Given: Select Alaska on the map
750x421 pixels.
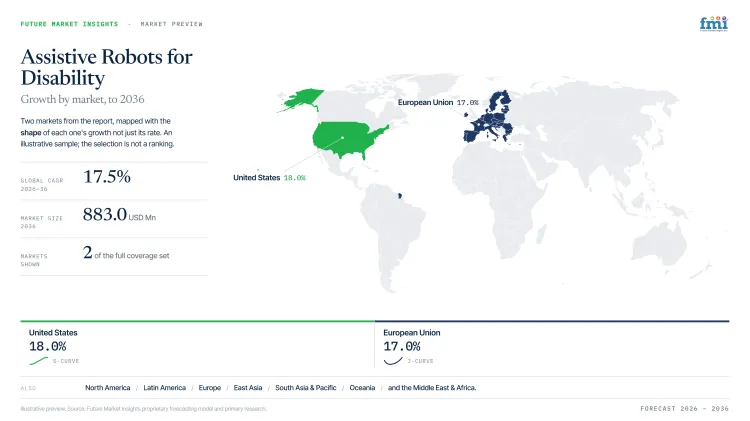Looking at the screenshot, I should [x=301, y=100].
